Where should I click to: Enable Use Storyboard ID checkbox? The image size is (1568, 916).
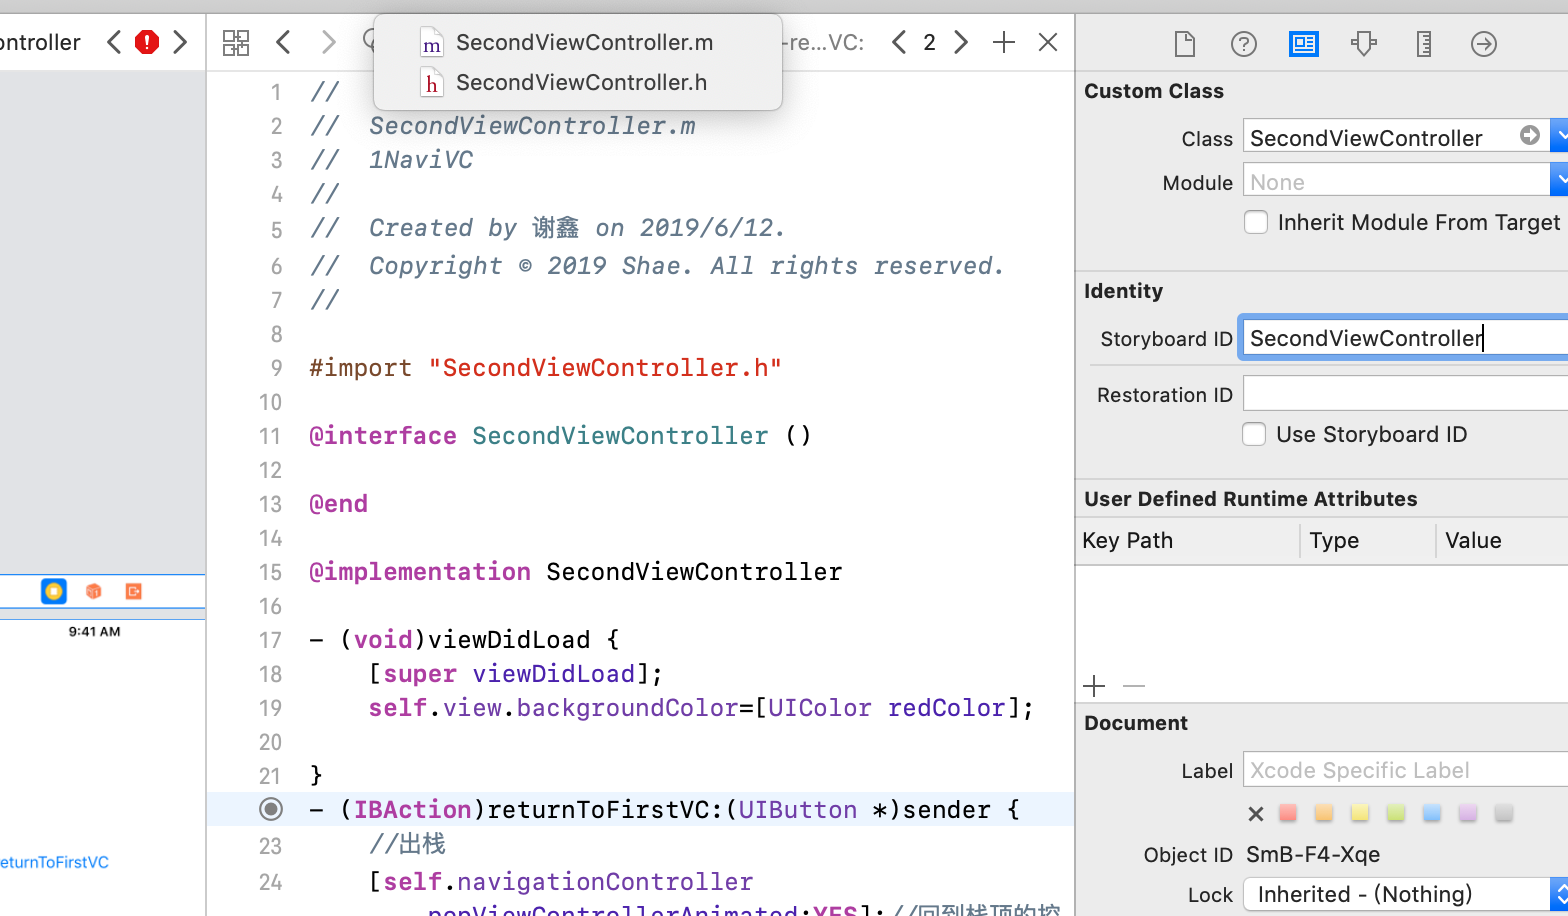1254,434
